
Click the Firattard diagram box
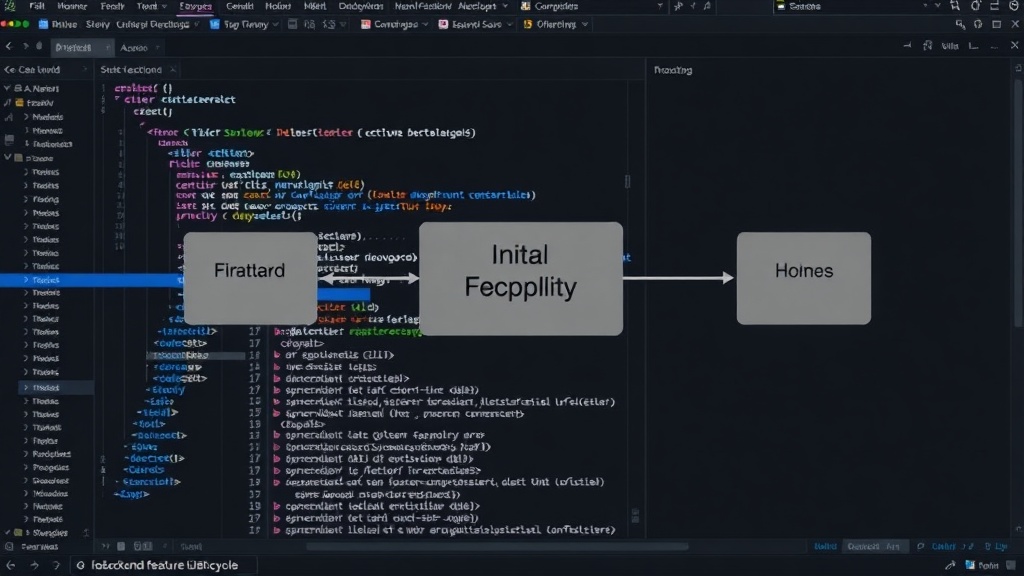point(250,278)
